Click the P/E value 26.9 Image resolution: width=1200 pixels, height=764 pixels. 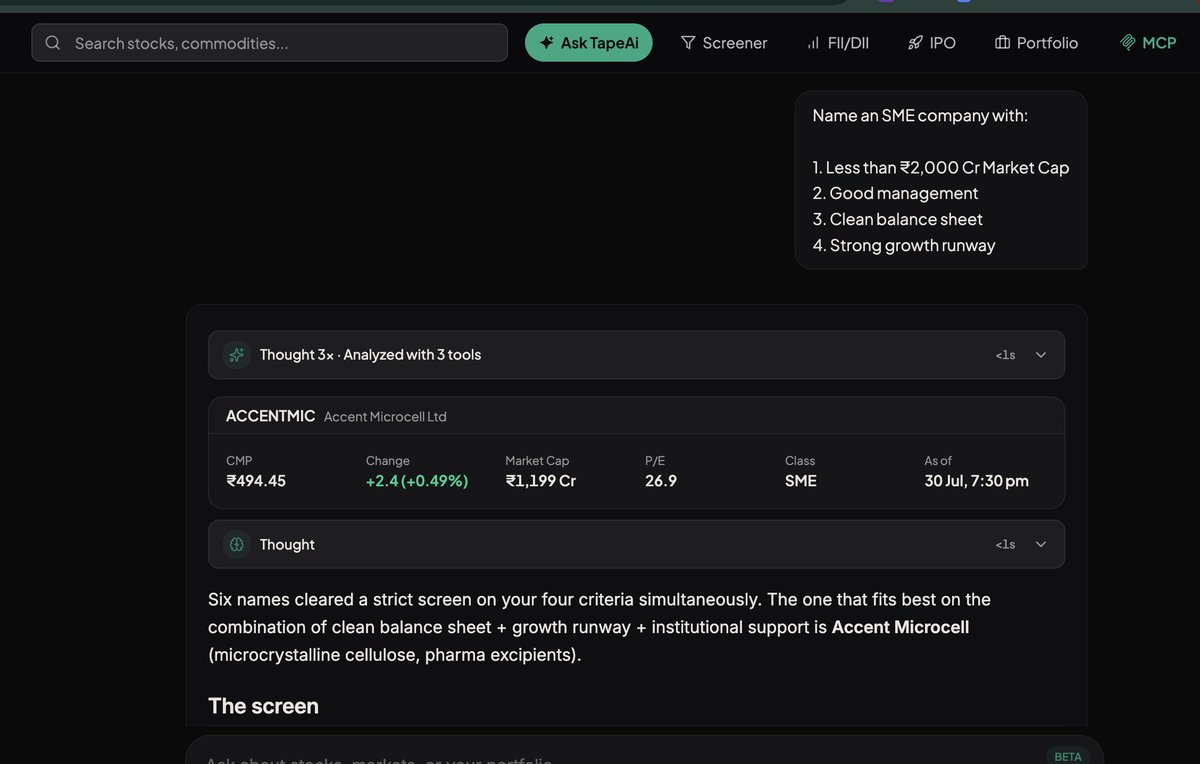pos(661,481)
